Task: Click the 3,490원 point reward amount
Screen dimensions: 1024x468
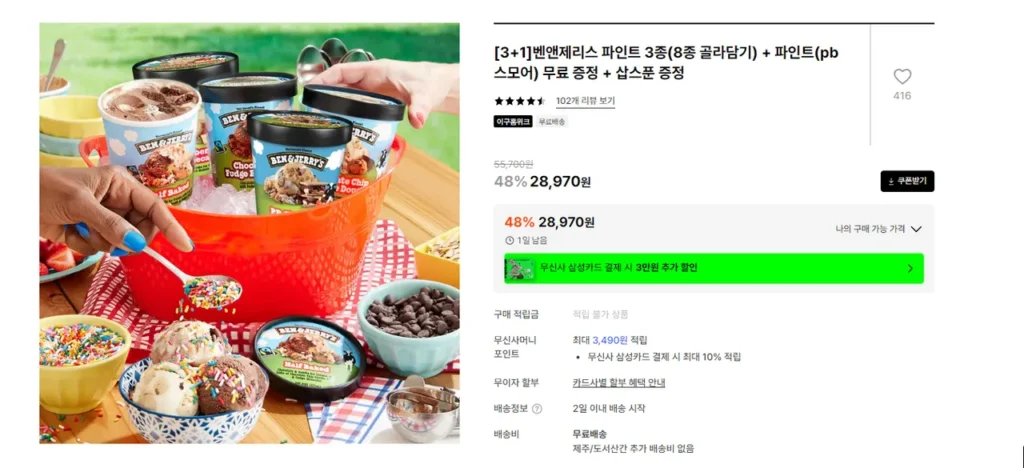Action: point(610,340)
